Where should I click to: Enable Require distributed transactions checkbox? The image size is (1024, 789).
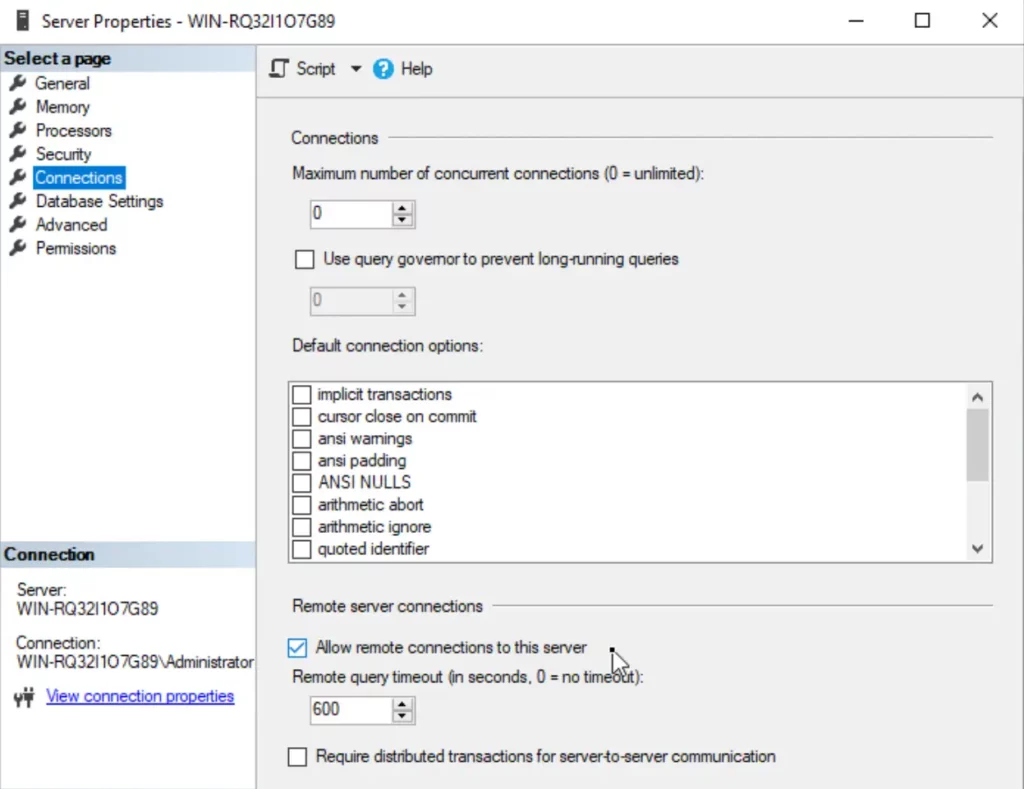[297, 757]
